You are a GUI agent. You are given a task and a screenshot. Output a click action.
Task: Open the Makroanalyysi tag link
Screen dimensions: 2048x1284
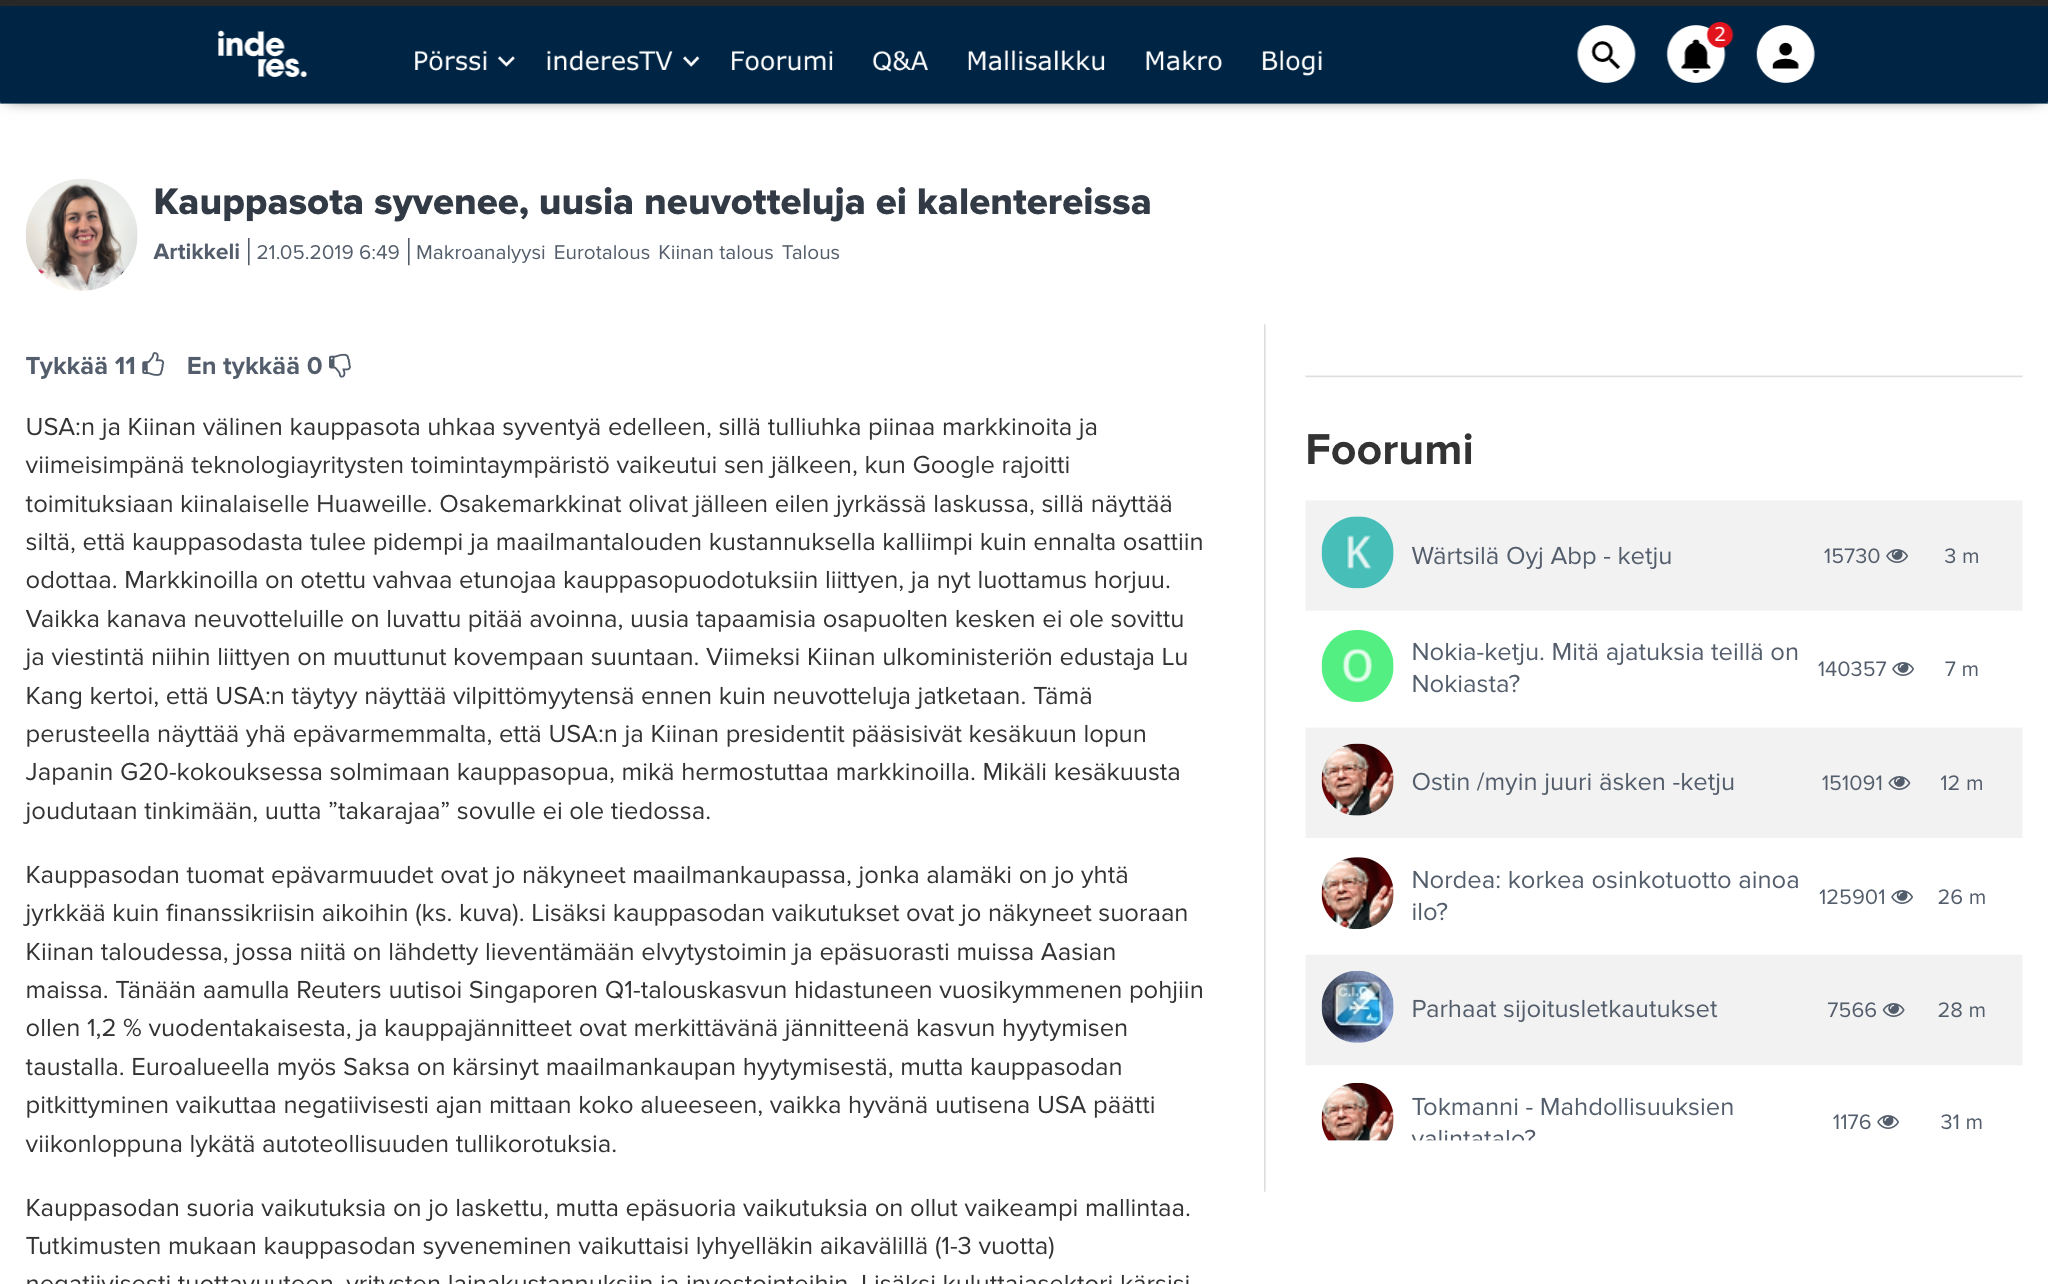tap(480, 252)
